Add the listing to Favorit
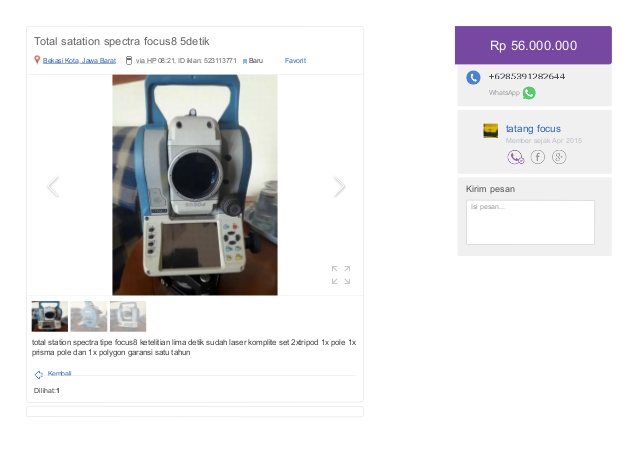 pyautogui.click(x=295, y=61)
